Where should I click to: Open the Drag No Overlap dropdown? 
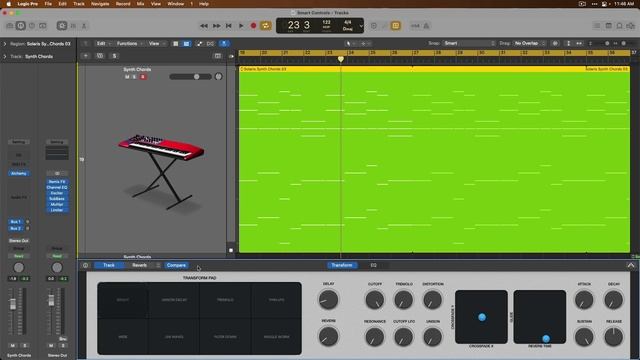click(x=529, y=43)
